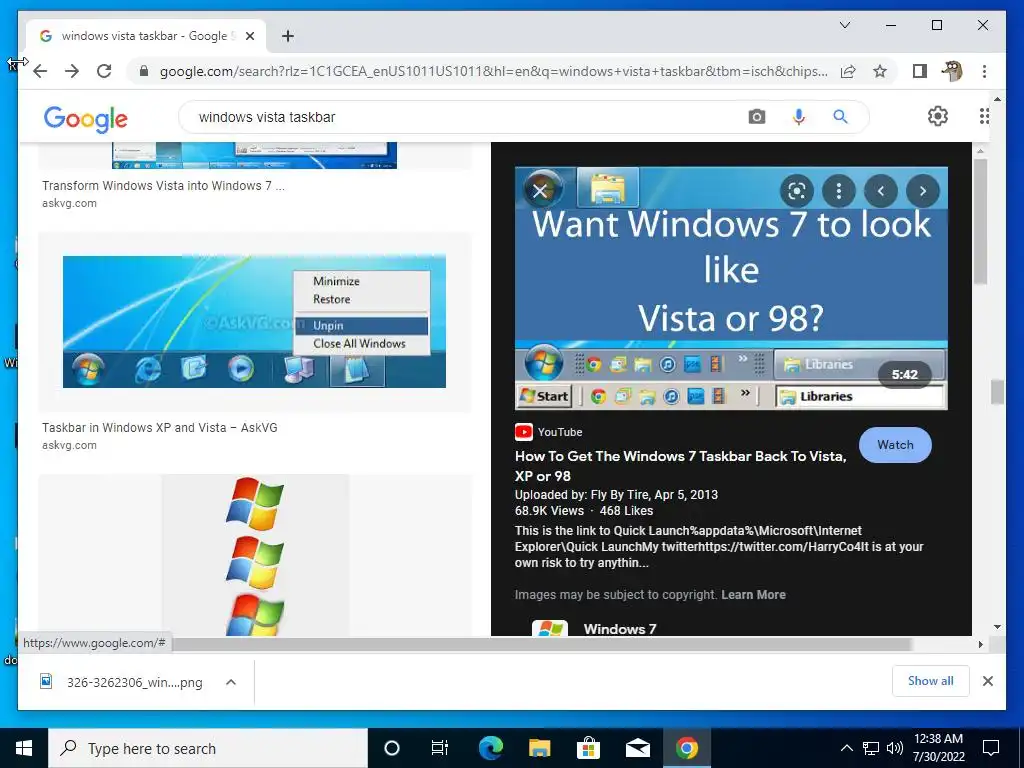
Task: Open the Windows Start menu
Action: 24,748
